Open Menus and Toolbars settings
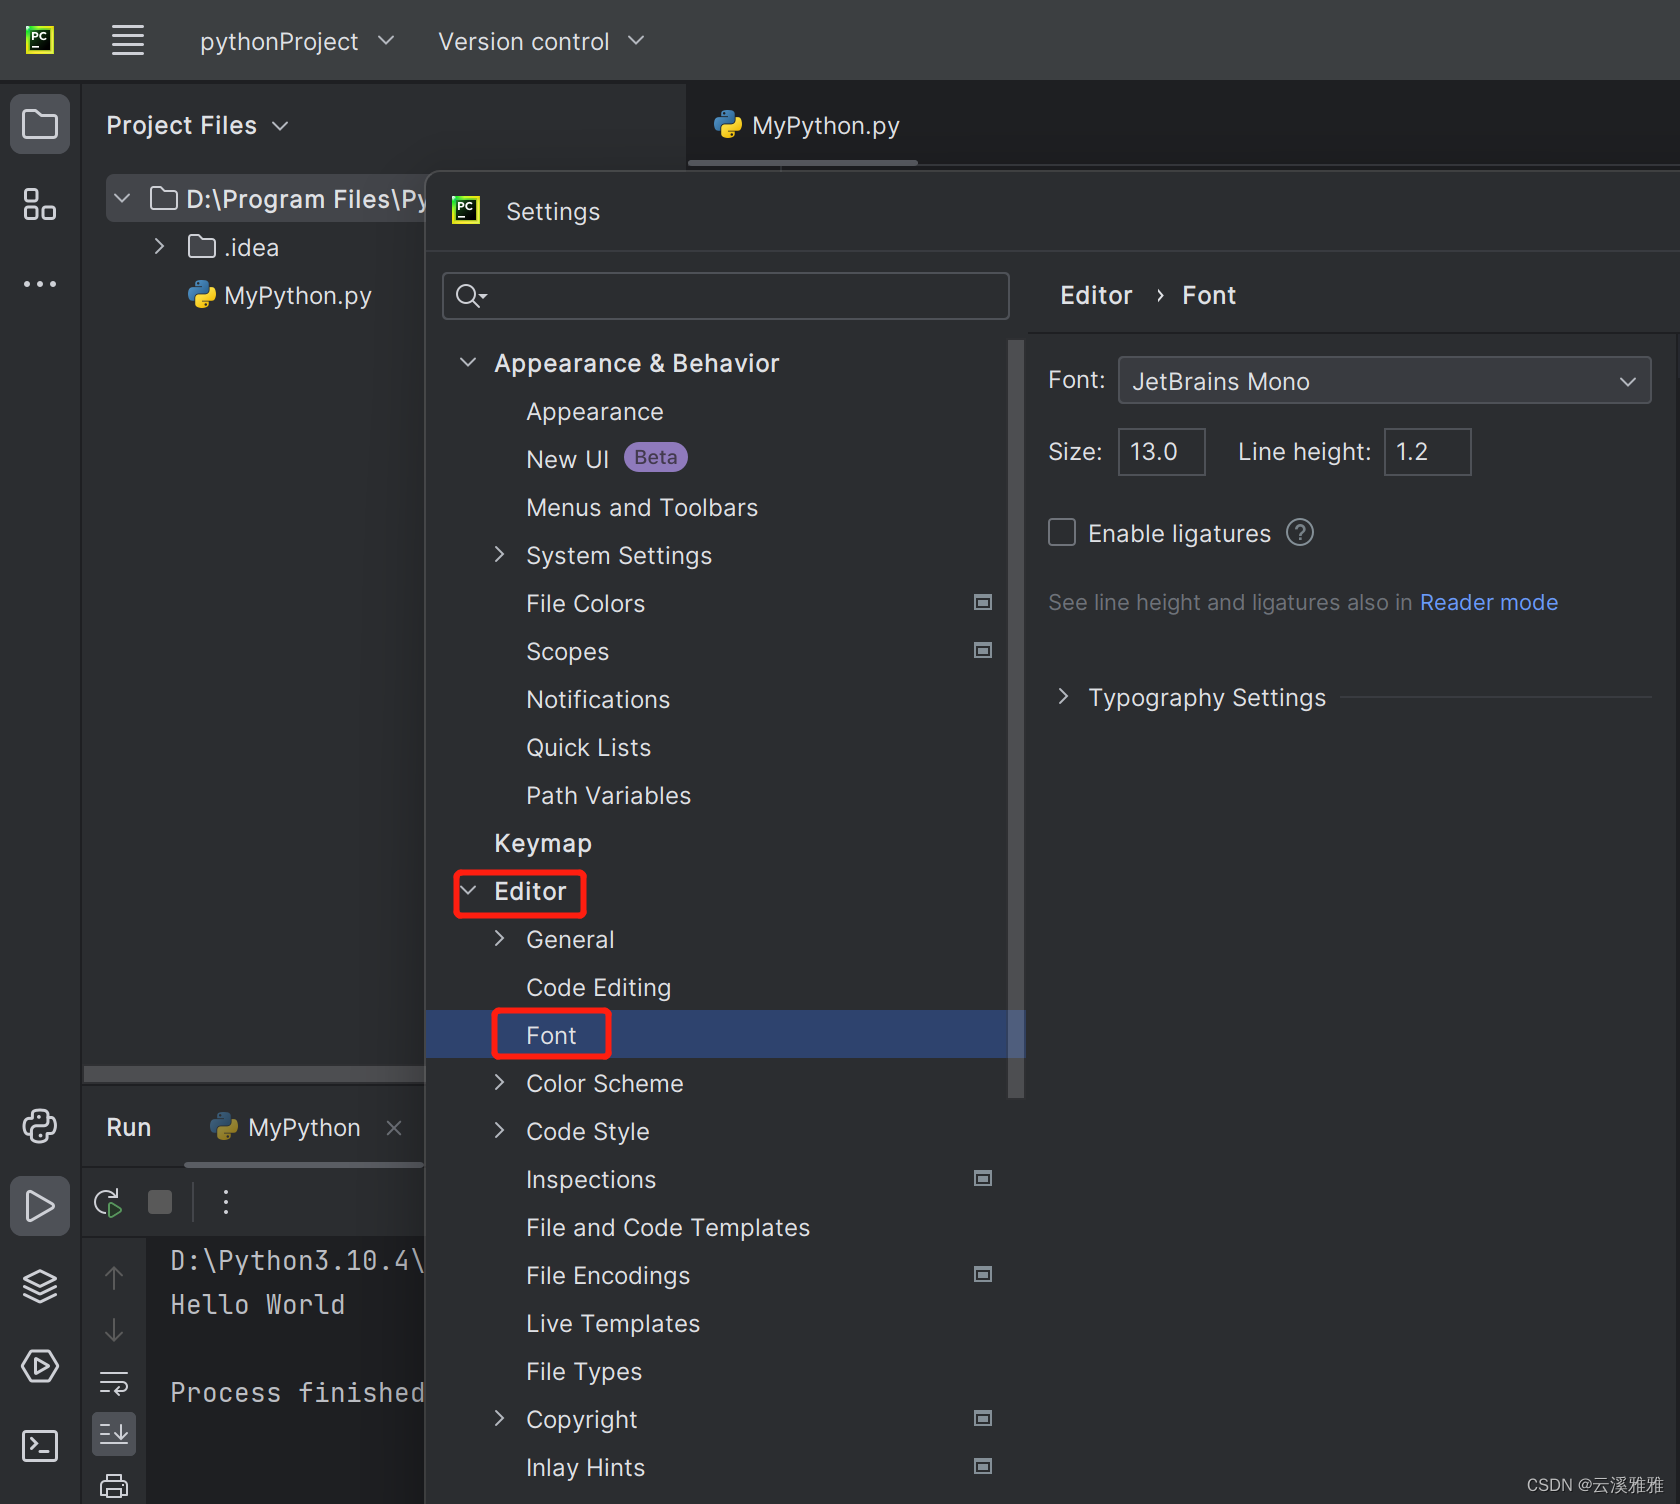Screen dimensions: 1680x1504 [642, 507]
